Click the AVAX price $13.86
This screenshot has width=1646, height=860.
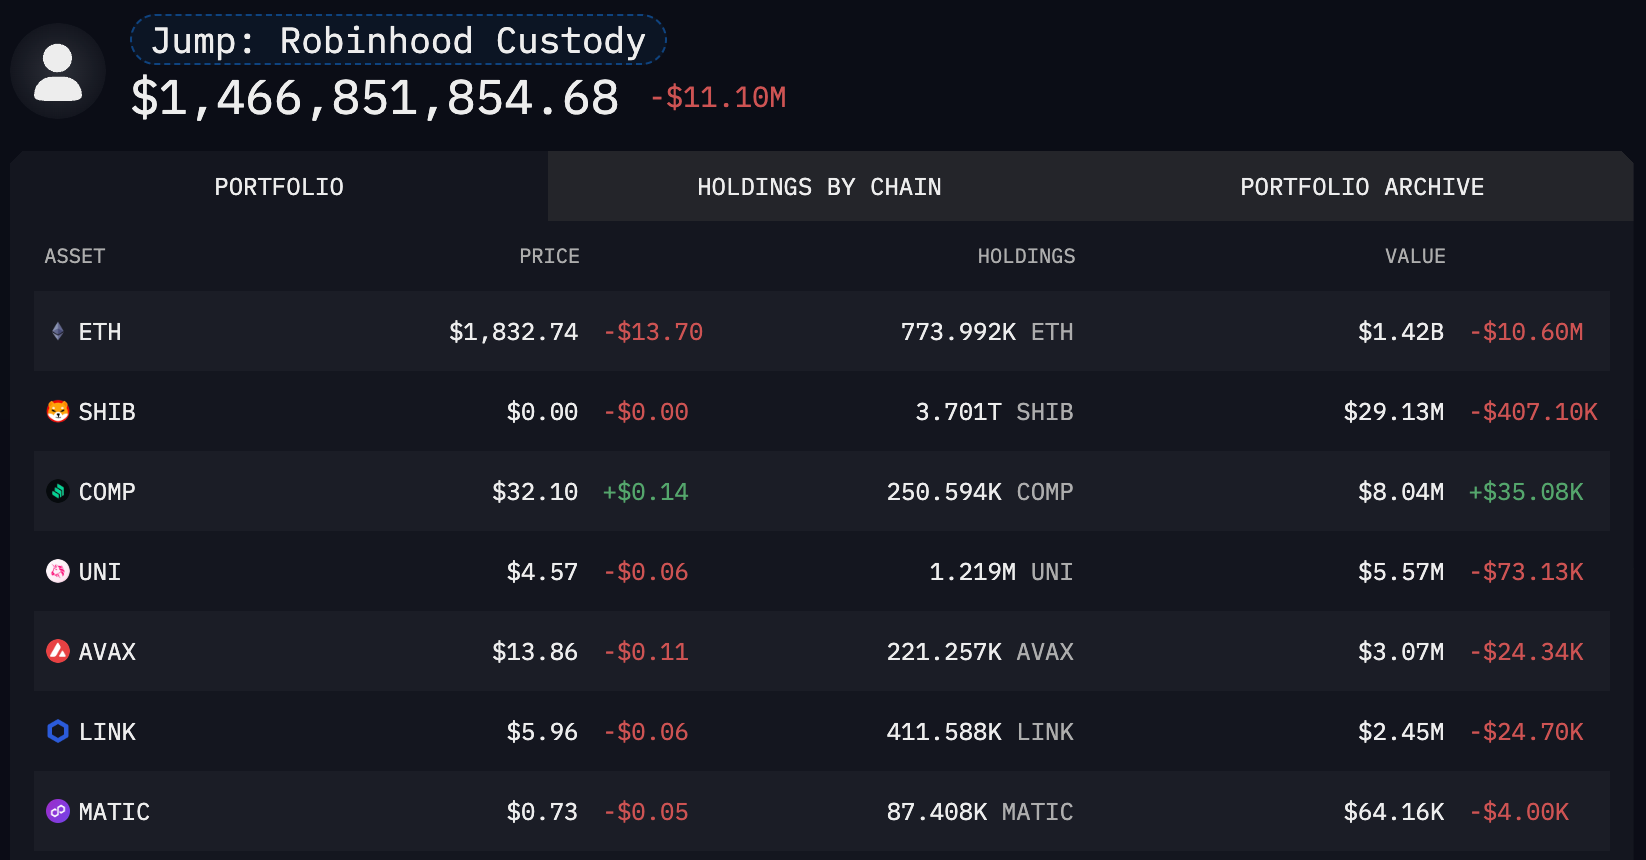(535, 652)
